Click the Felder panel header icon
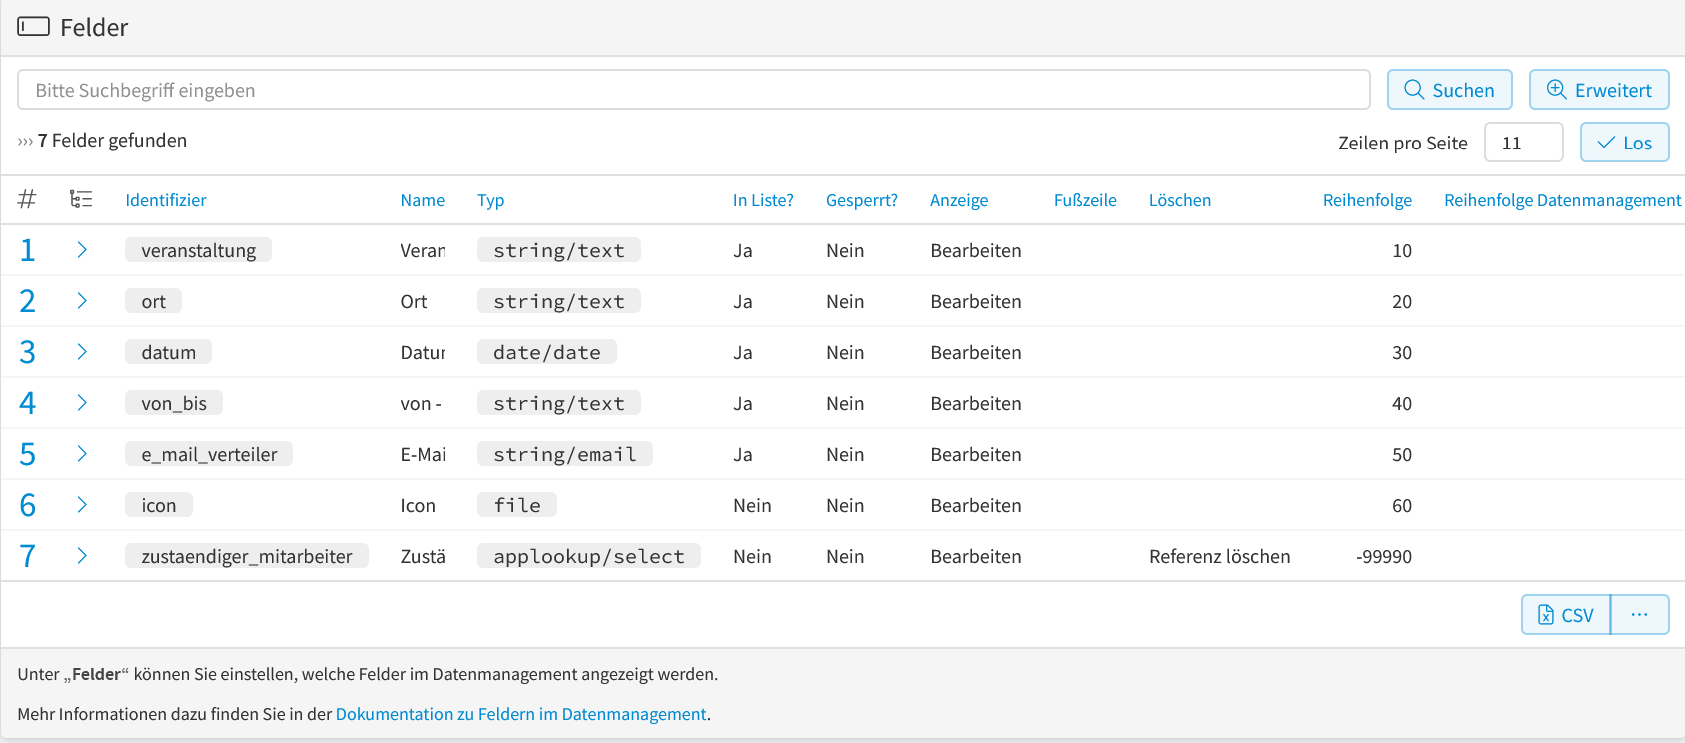Screen dimensions: 1685x743 pyautogui.click(x=33, y=26)
